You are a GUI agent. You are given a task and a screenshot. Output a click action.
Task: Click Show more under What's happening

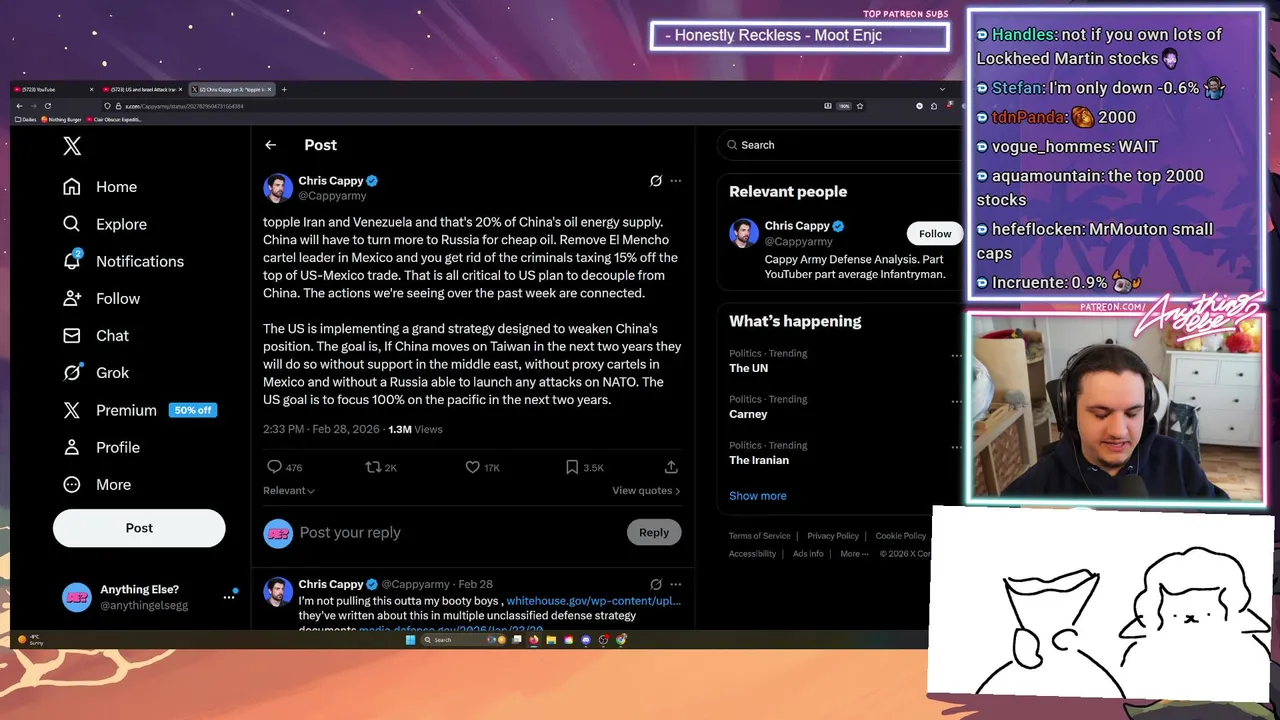758,496
